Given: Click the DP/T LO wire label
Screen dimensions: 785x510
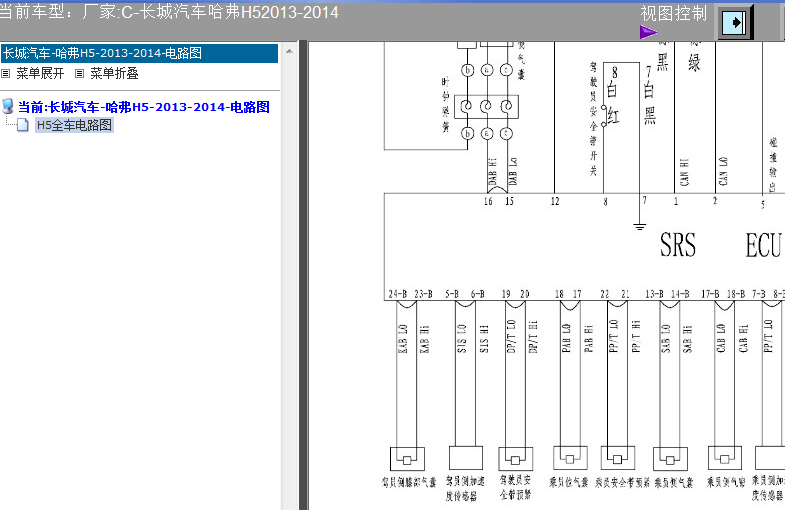Looking at the screenshot, I should coord(511,336).
